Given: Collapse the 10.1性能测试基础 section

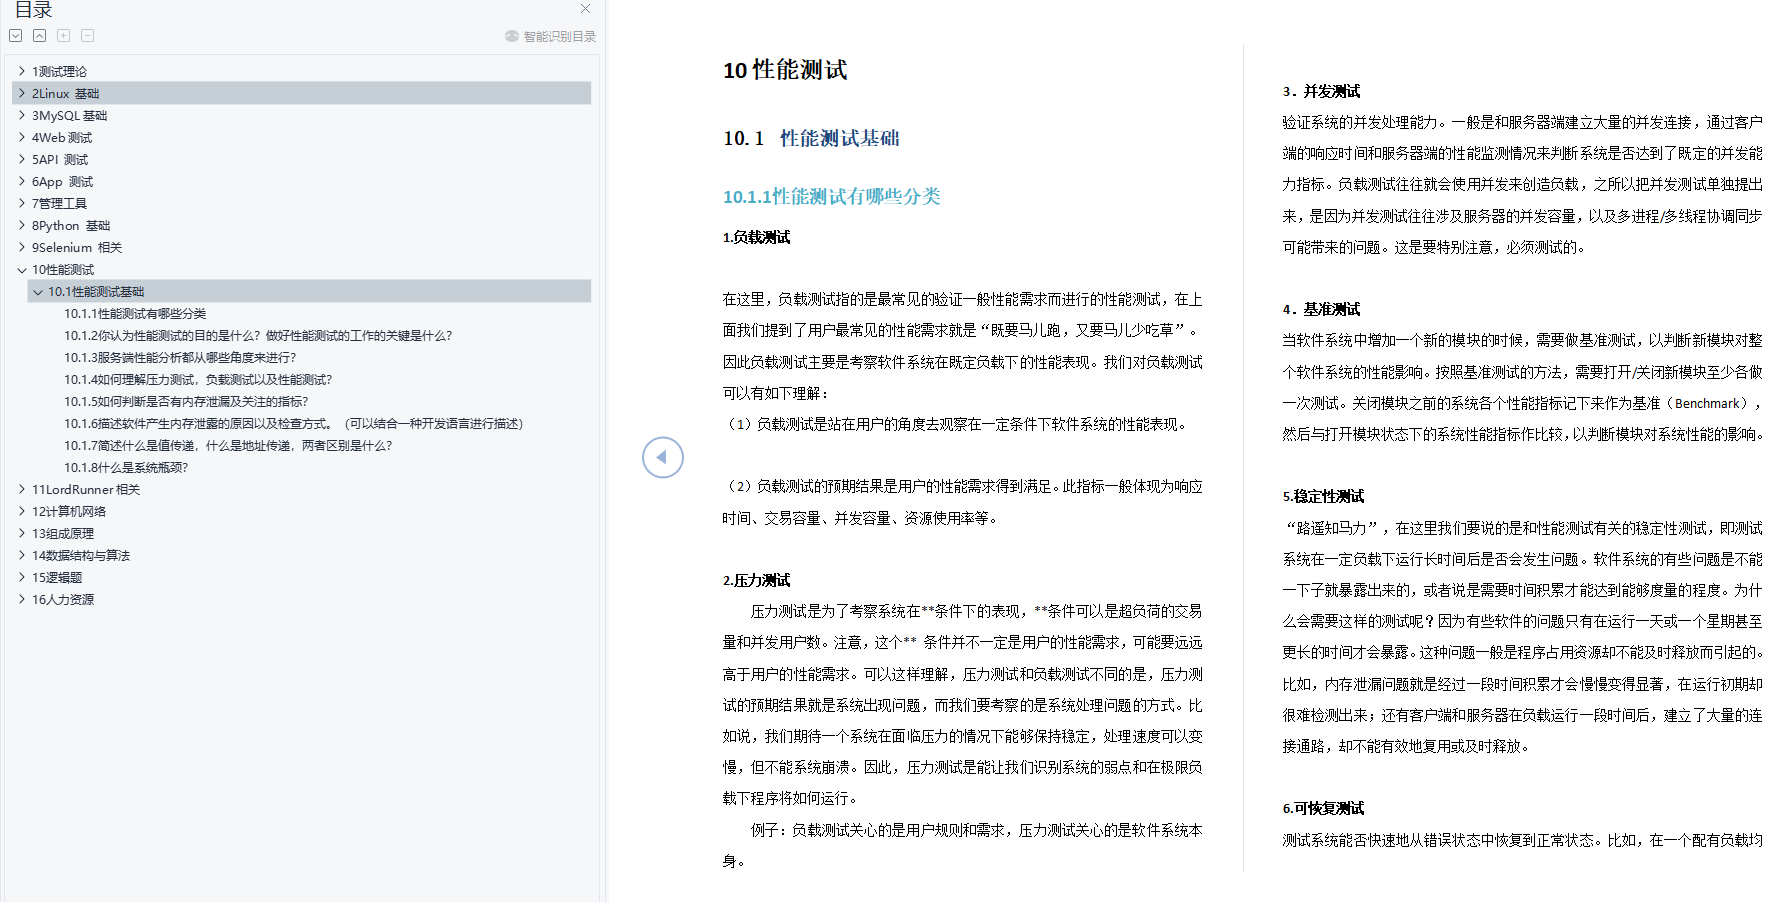Looking at the screenshot, I should pyautogui.click(x=38, y=291).
